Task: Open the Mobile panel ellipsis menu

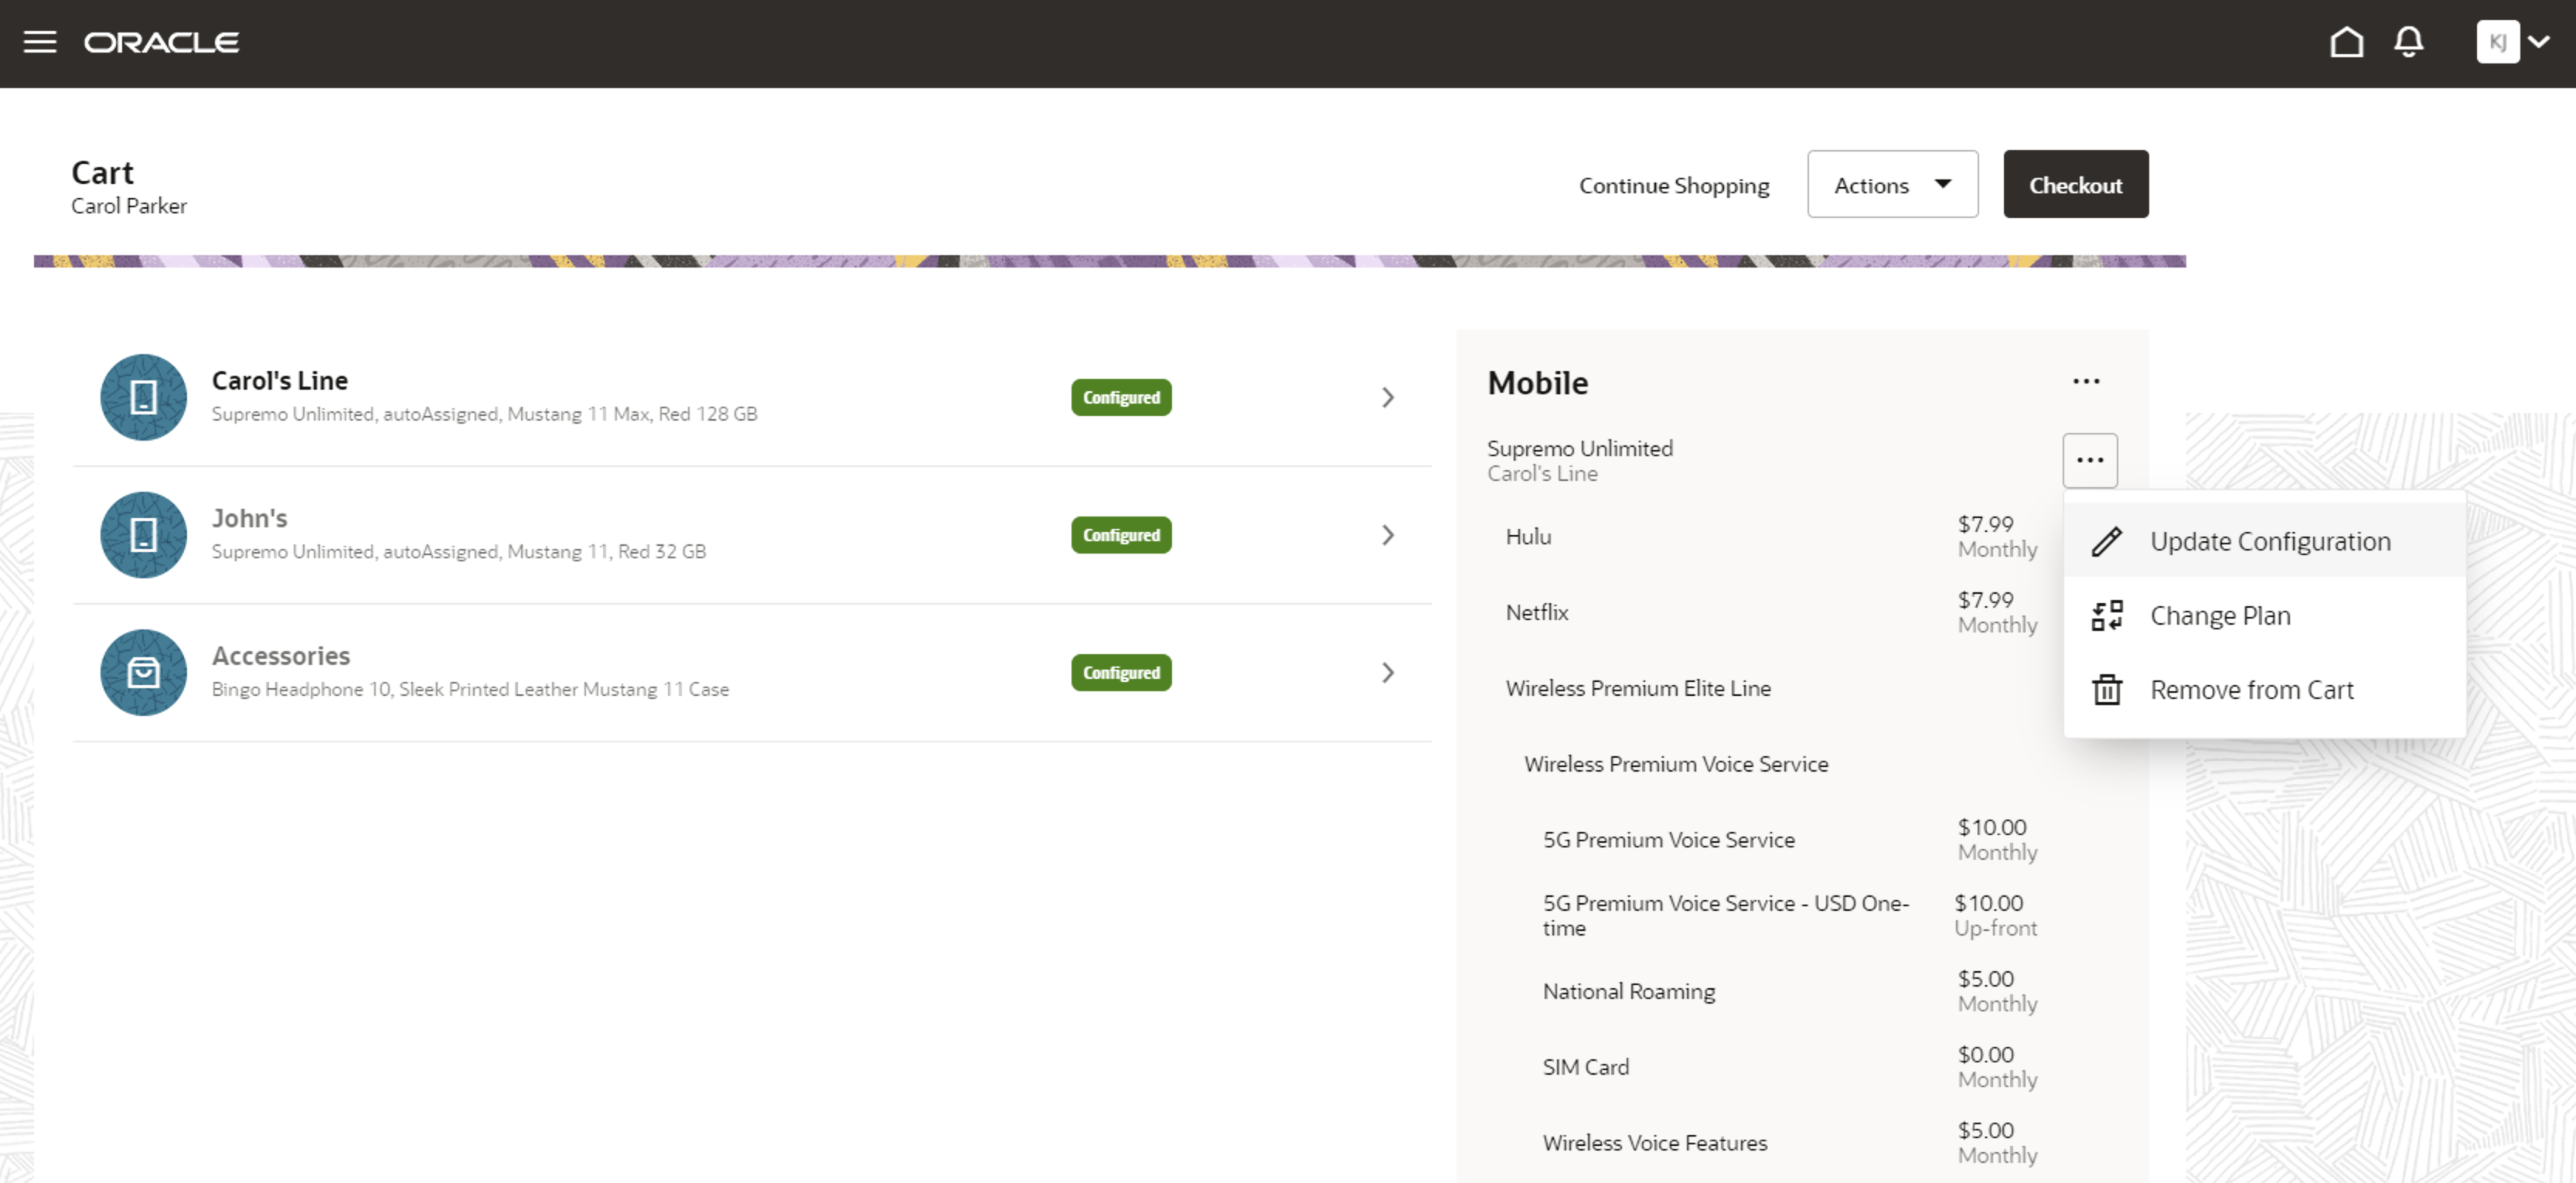Action: pyautogui.click(x=2087, y=381)
